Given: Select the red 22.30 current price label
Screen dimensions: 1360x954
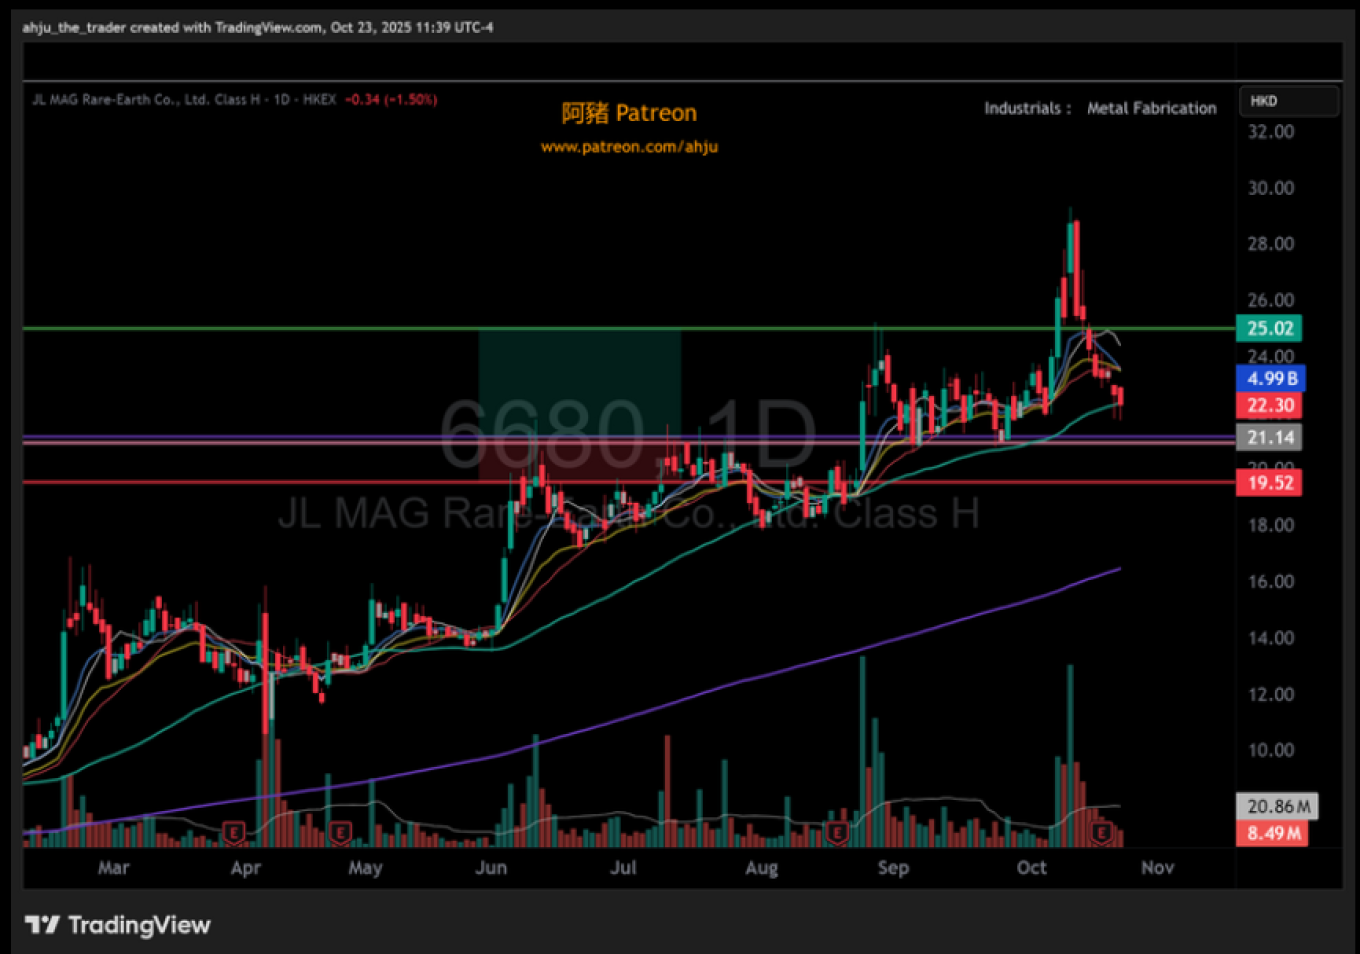Looking at the screenshot, I should (x=1270, y=405).
